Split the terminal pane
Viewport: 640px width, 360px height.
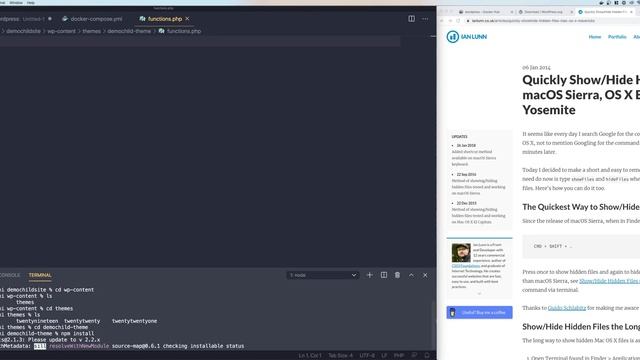click(384, 275)
